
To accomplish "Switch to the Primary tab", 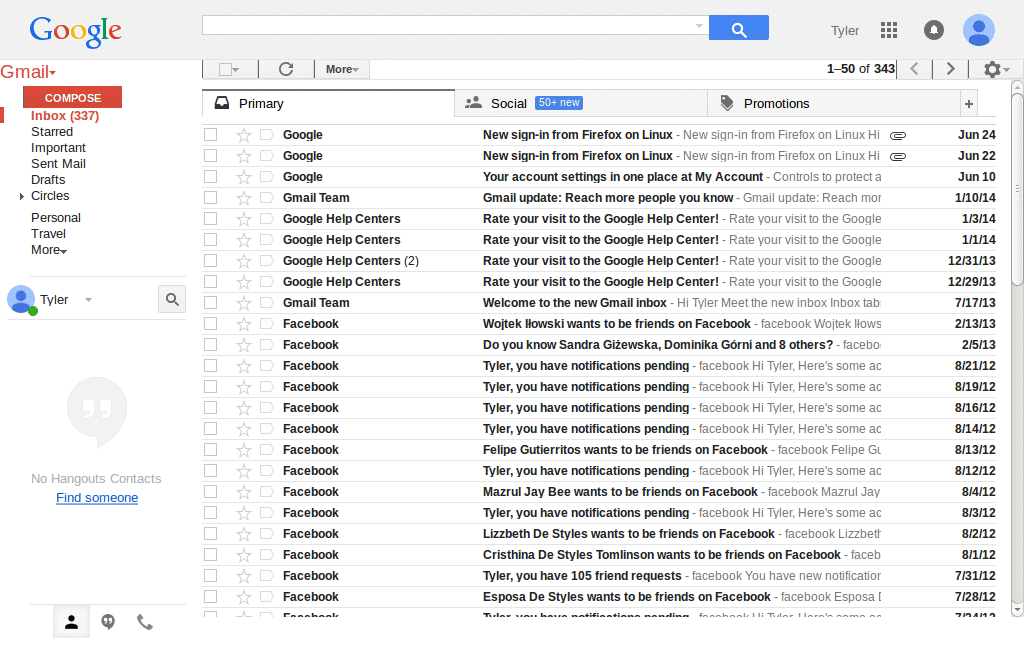I will click(328, 103).
